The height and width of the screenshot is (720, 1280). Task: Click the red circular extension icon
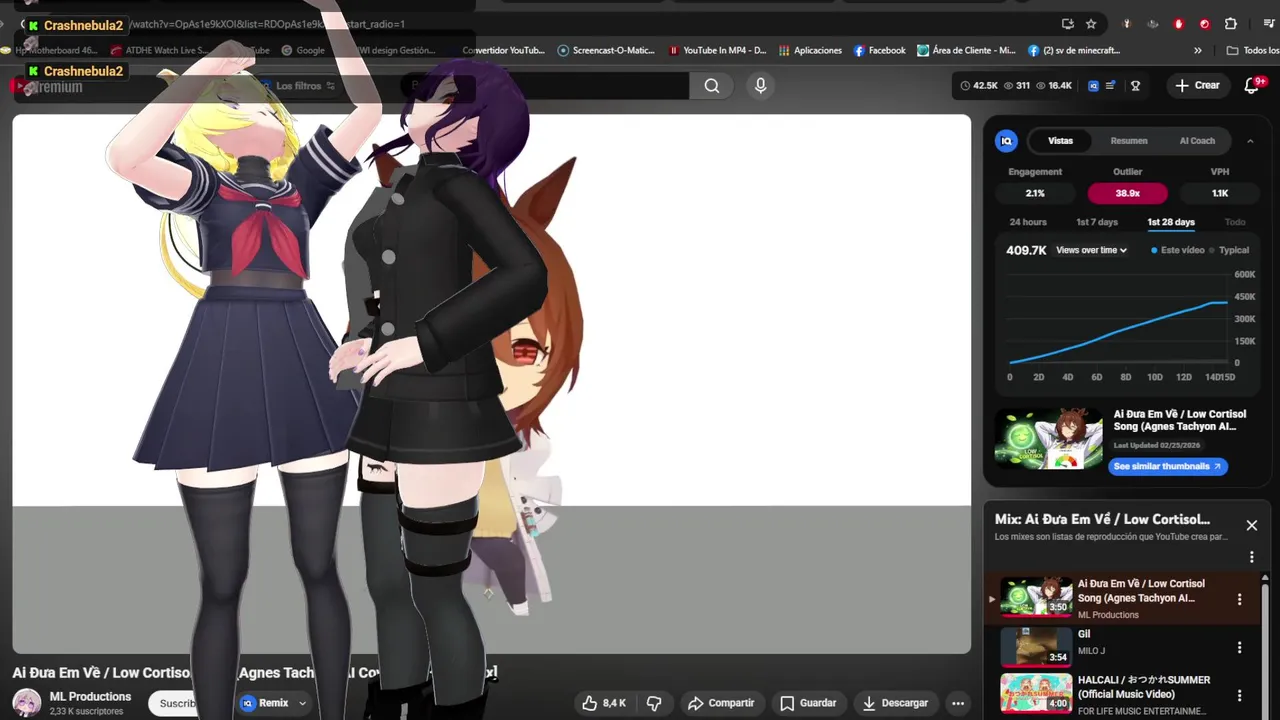click(1204, 24)
